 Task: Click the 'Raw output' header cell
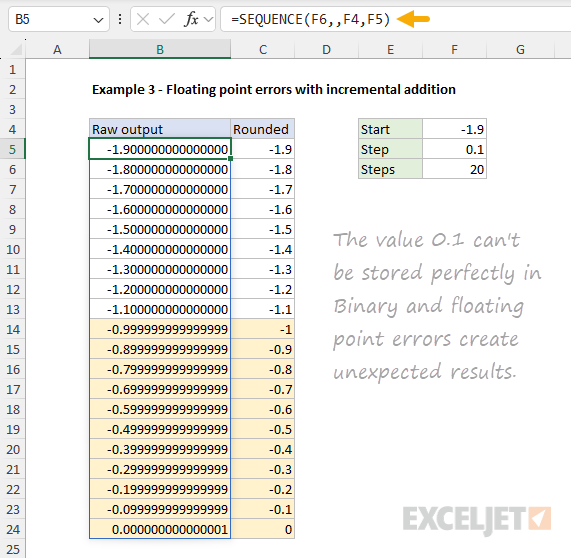pos(160,129)
